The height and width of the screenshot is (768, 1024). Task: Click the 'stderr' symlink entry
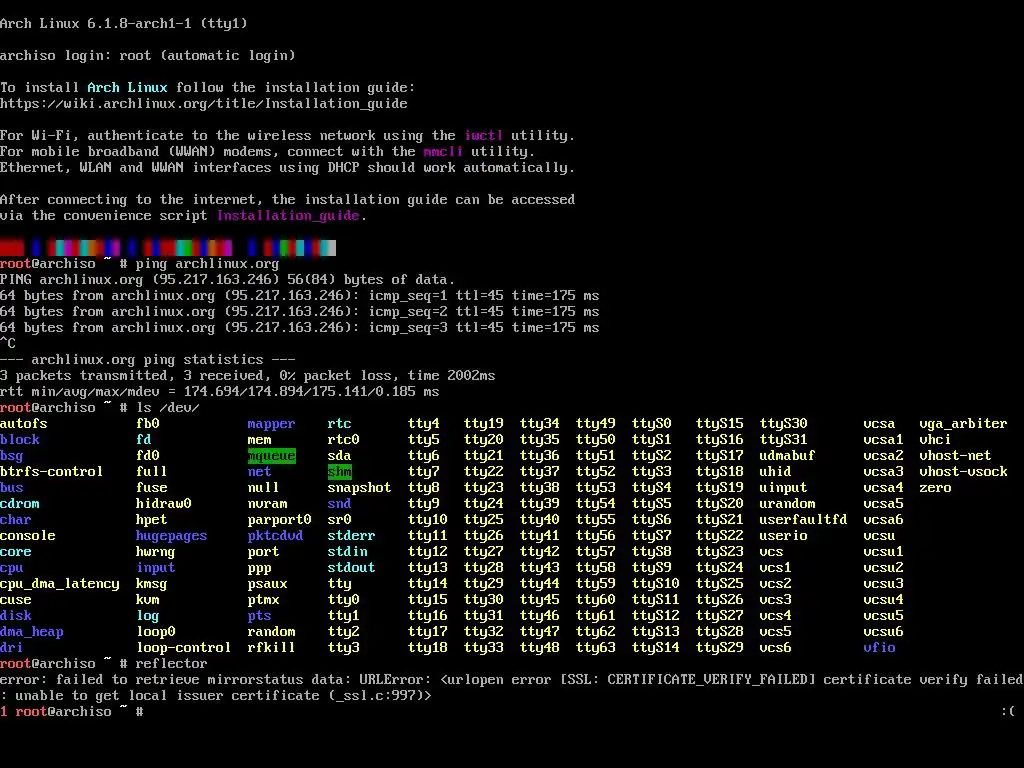(351, 536)
